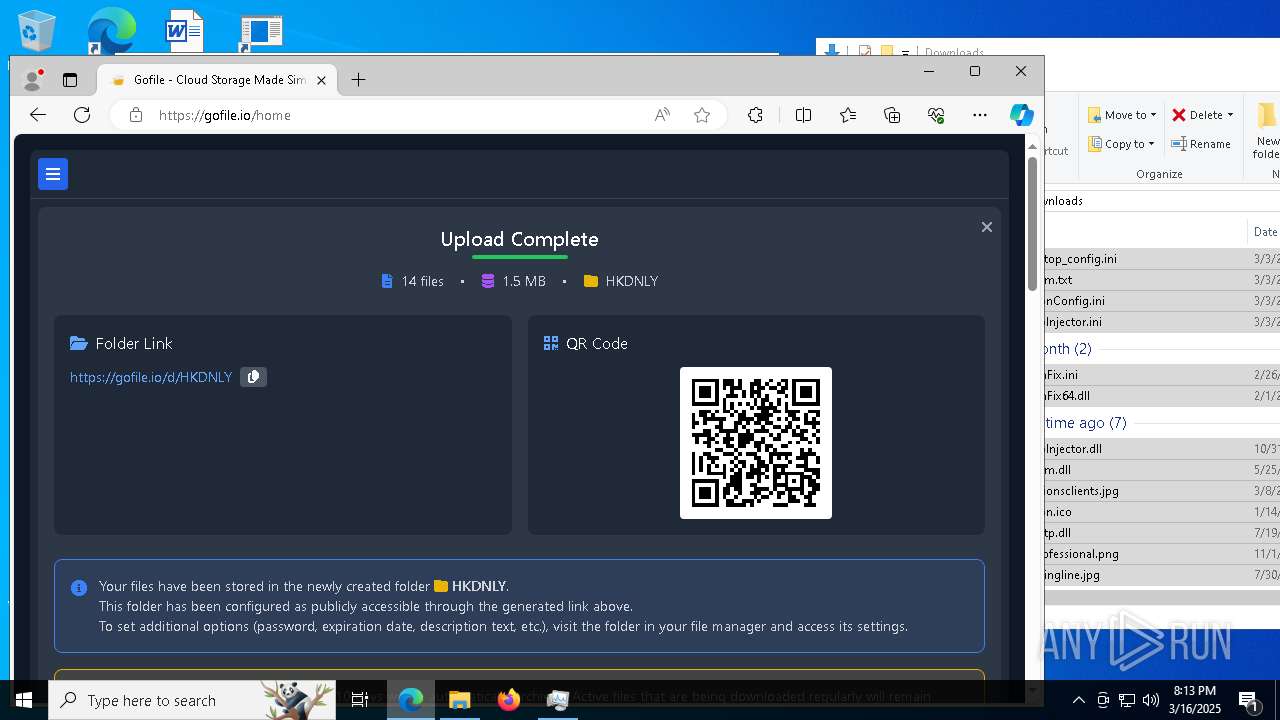
Task: Open browser Extensions menu
Action: pyautogui.click(x=755, y=115)
